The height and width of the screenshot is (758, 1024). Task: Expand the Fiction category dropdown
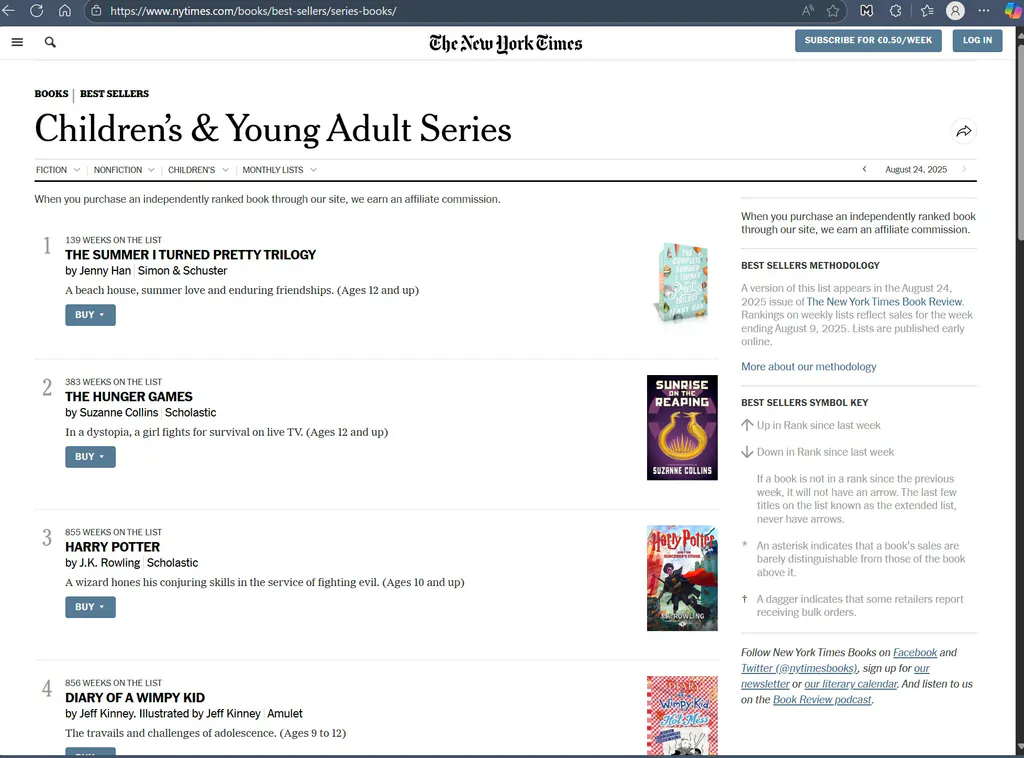[58, 170]
